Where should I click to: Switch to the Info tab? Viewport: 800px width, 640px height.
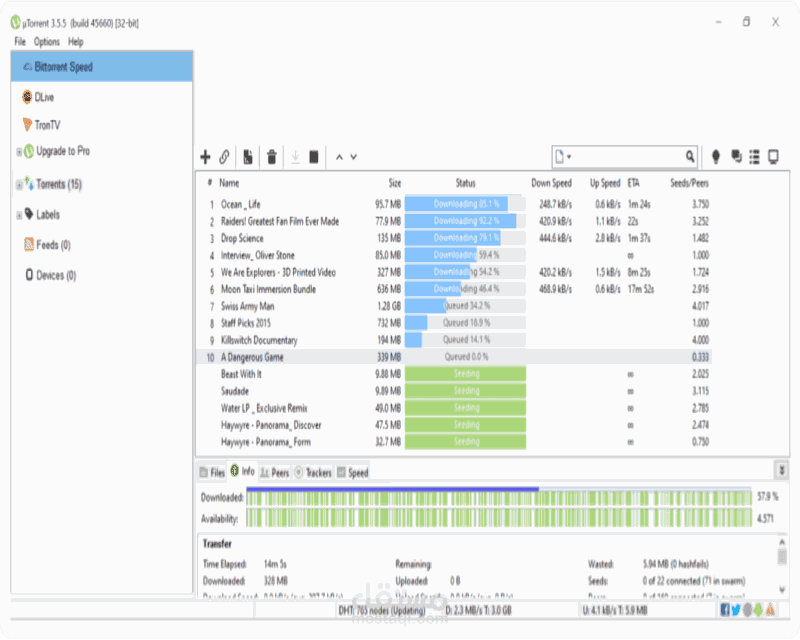click(x=243, y=471)
